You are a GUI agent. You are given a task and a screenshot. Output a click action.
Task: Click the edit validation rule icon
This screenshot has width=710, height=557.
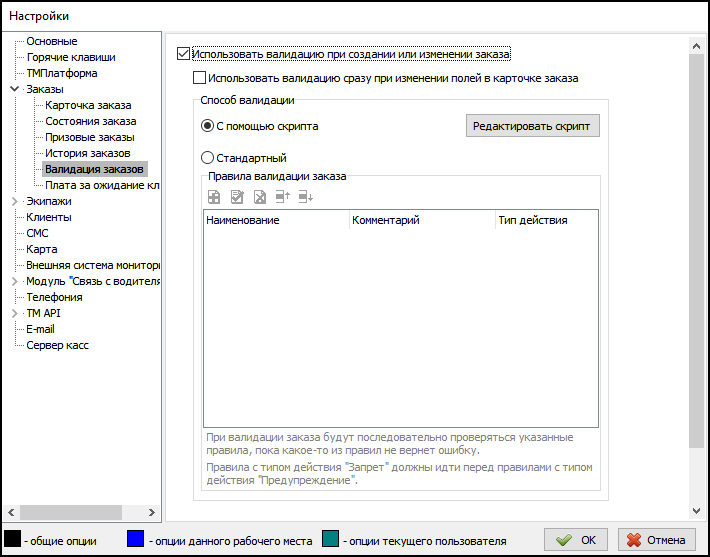236,197
